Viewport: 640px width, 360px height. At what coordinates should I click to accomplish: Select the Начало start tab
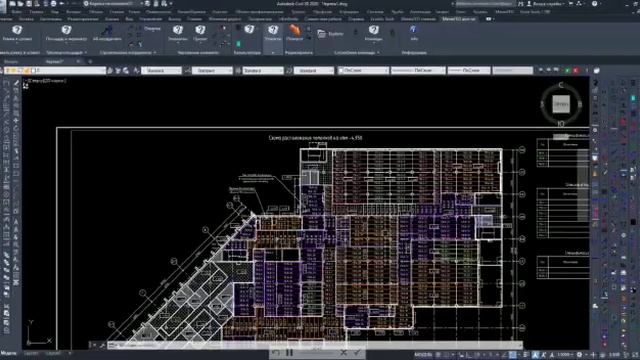(x=11, y=62)
